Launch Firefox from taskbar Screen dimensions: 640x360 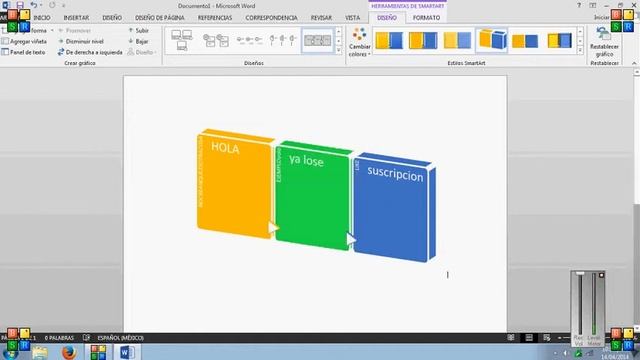pyautogui.click(x=69, y=352)
